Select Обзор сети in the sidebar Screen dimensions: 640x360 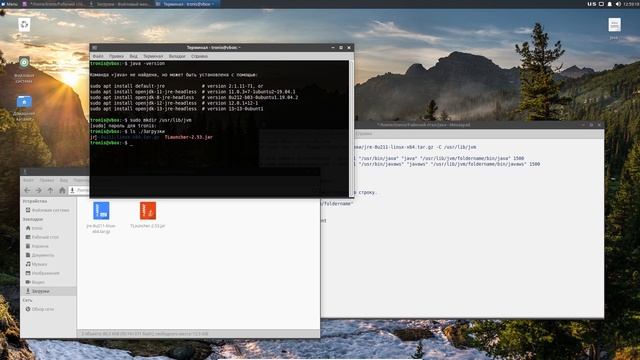pyautogui.click(x=48, y=309)
